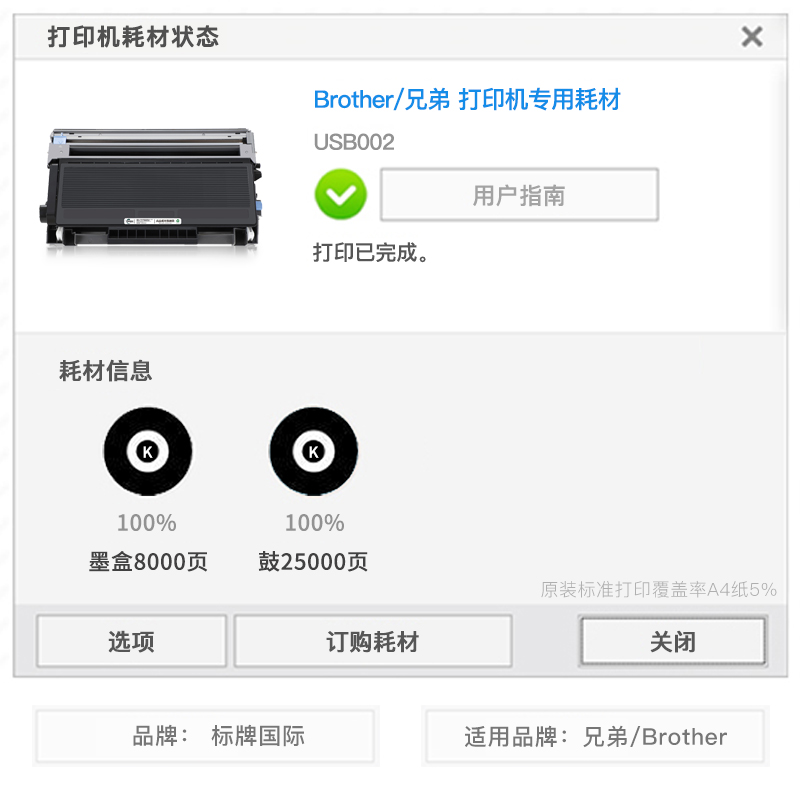The height and width of the screenshot is (800, 800).
Task: Click the 关闭 button
Action: click(673, 641)
